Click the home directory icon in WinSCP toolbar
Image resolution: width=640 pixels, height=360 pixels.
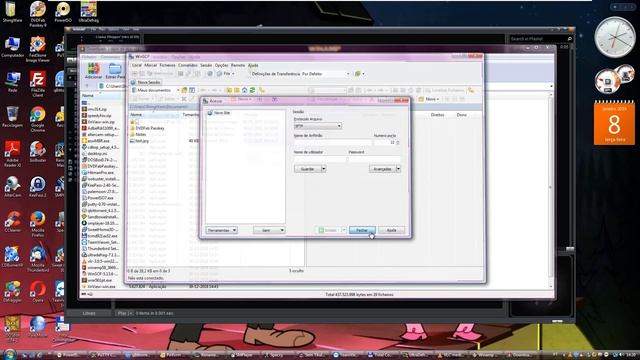coord(244,90)
